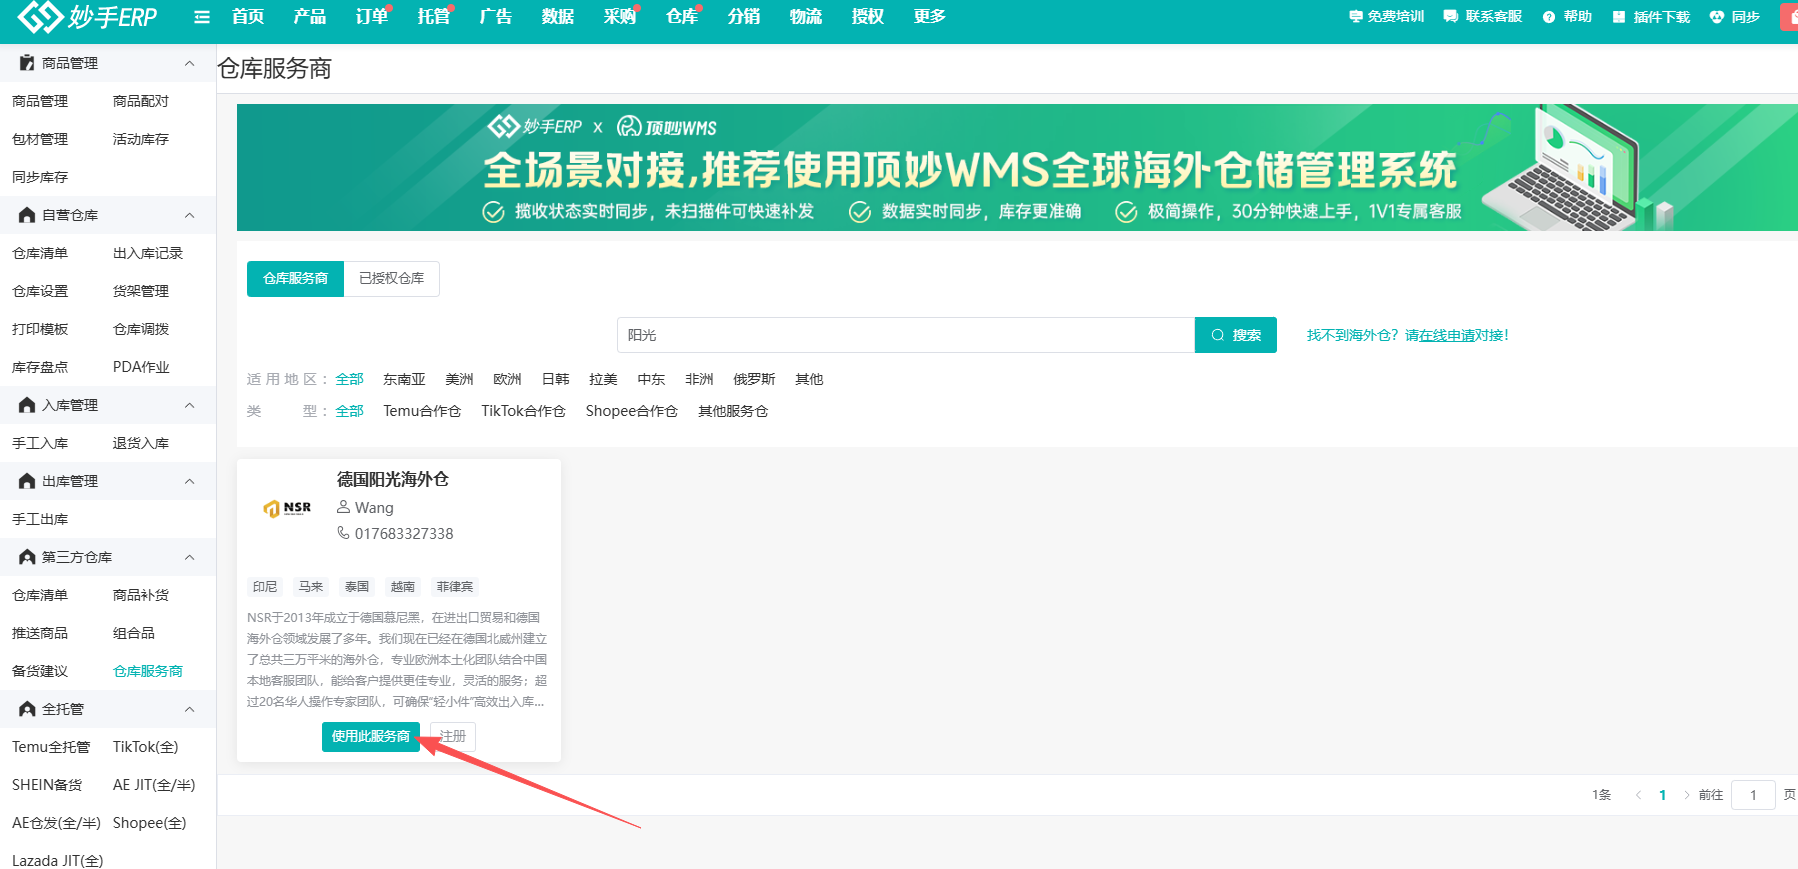The width and height of the screenshot is (1798, 869).
Task: Collapse the 全托管 section
Action: coord(190,709)
